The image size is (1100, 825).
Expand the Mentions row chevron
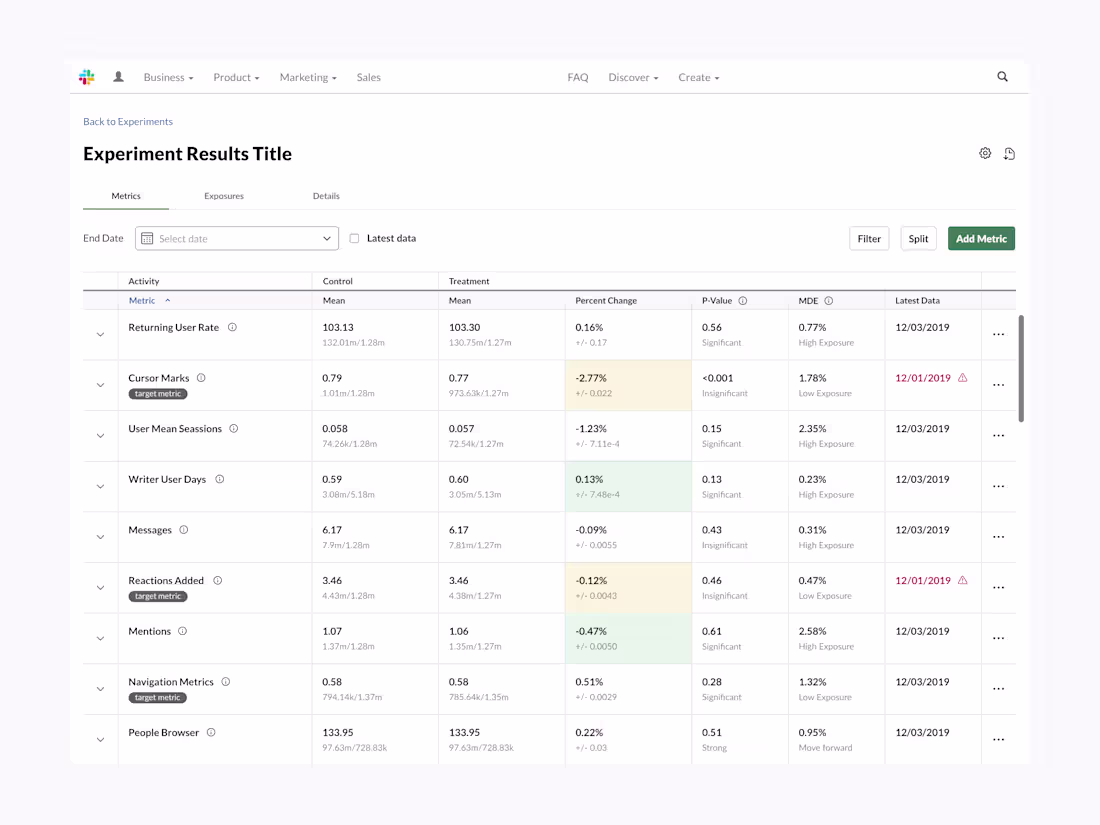tap(100, 638)
